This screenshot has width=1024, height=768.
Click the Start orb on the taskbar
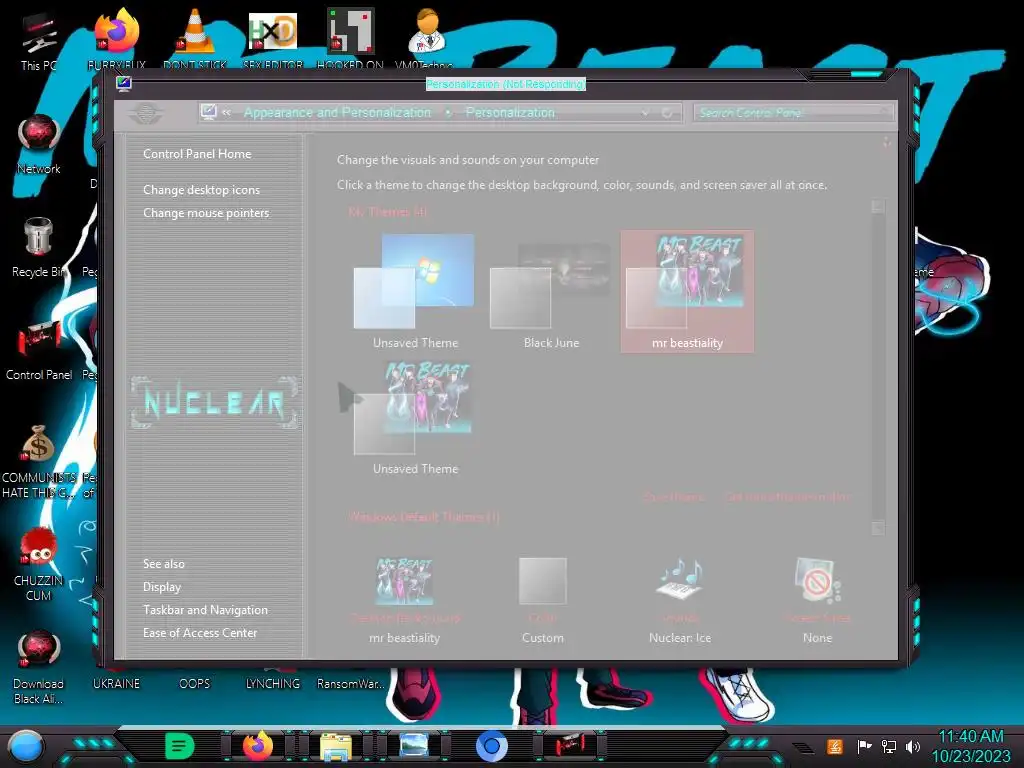tap(26, 747)
